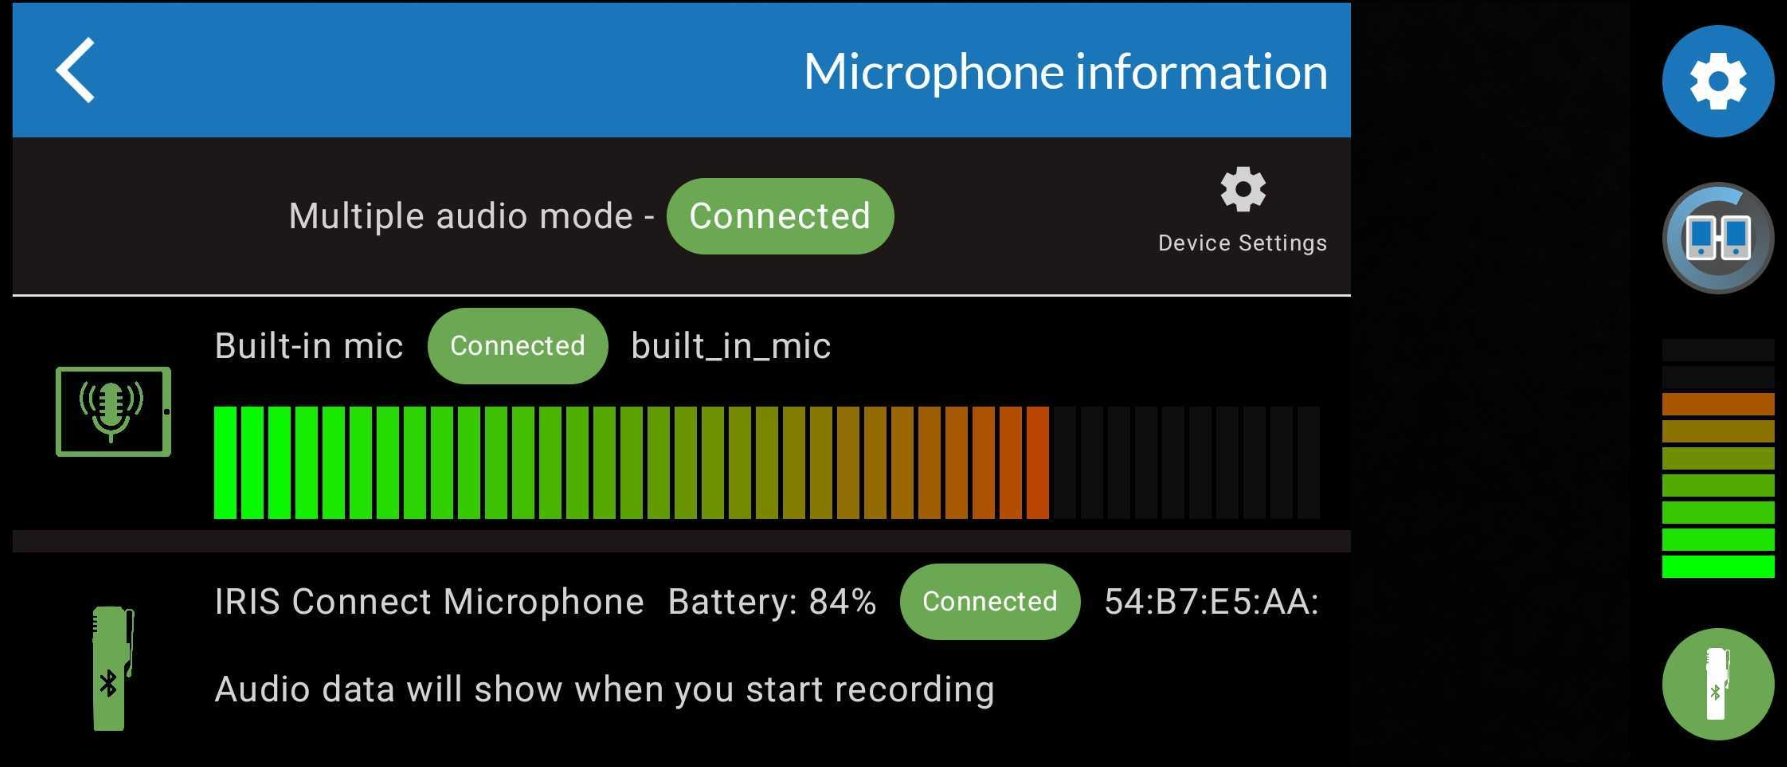Click the 54:B7:E5:AA: device address
This screenshot has width=1787, height=767.
point(1211,602)
